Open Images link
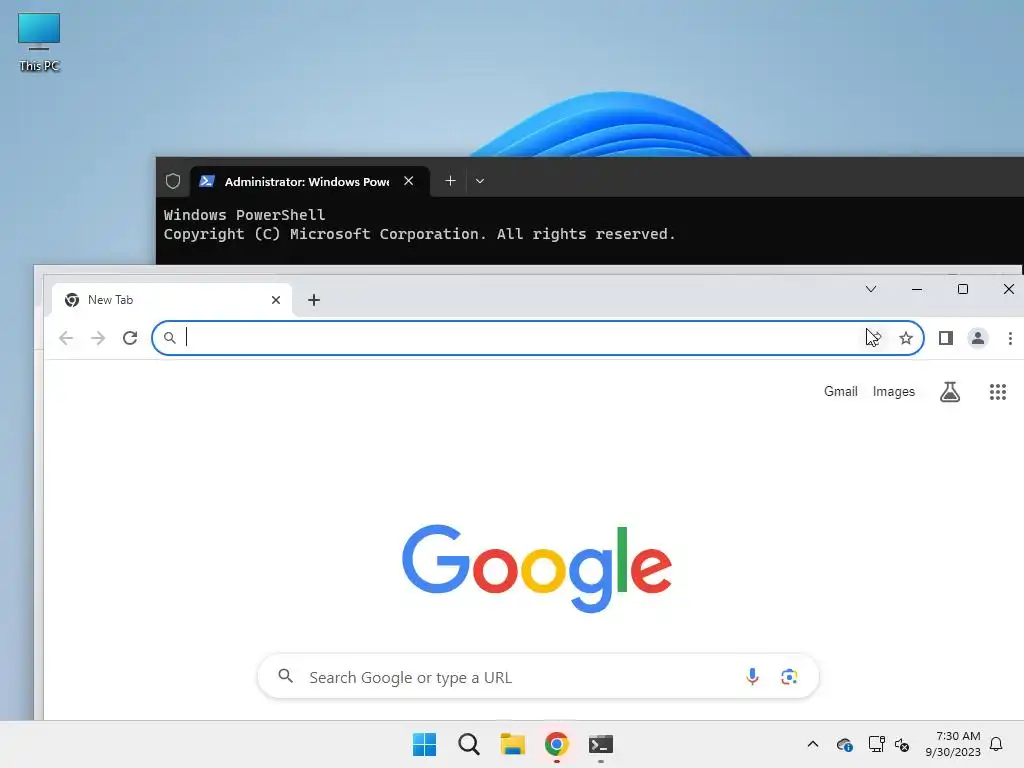Screen dimensions: 1024x768 pyautogui.click(x=893, y=391)
